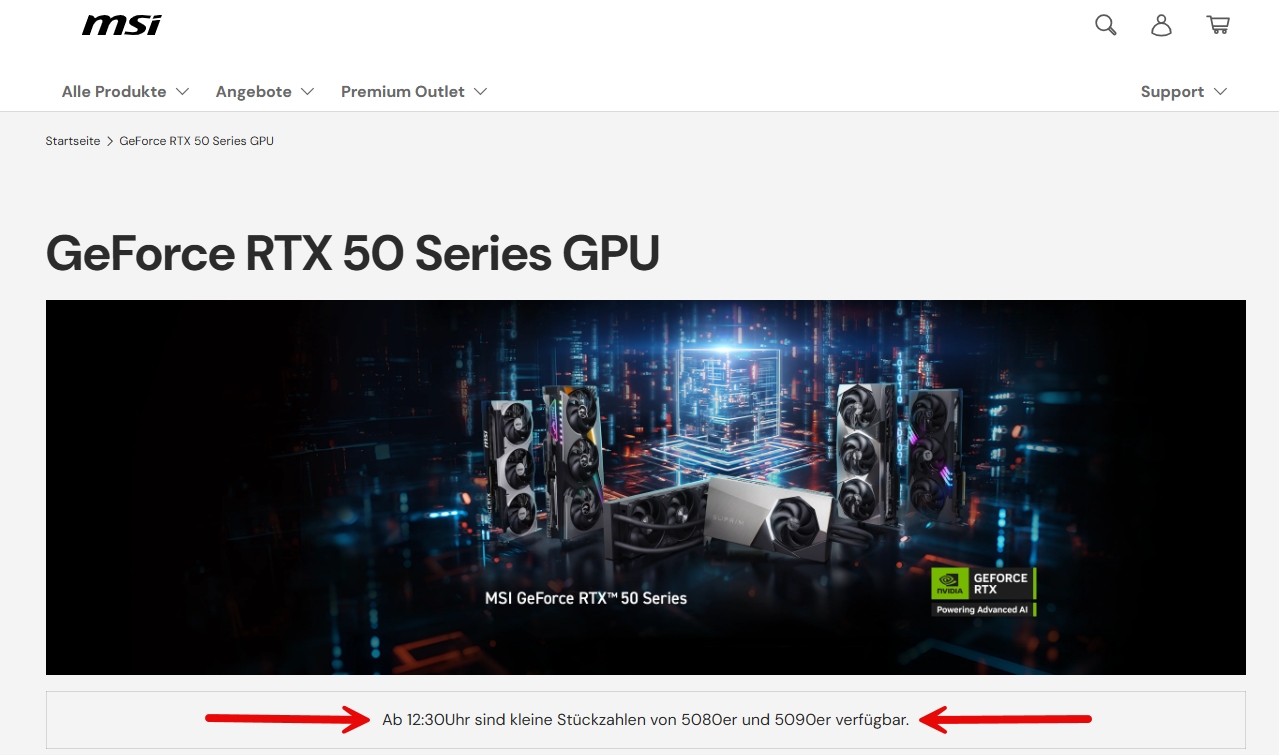
Task: Expand the Alle Produkte chevron
Action: coord(182,91)
